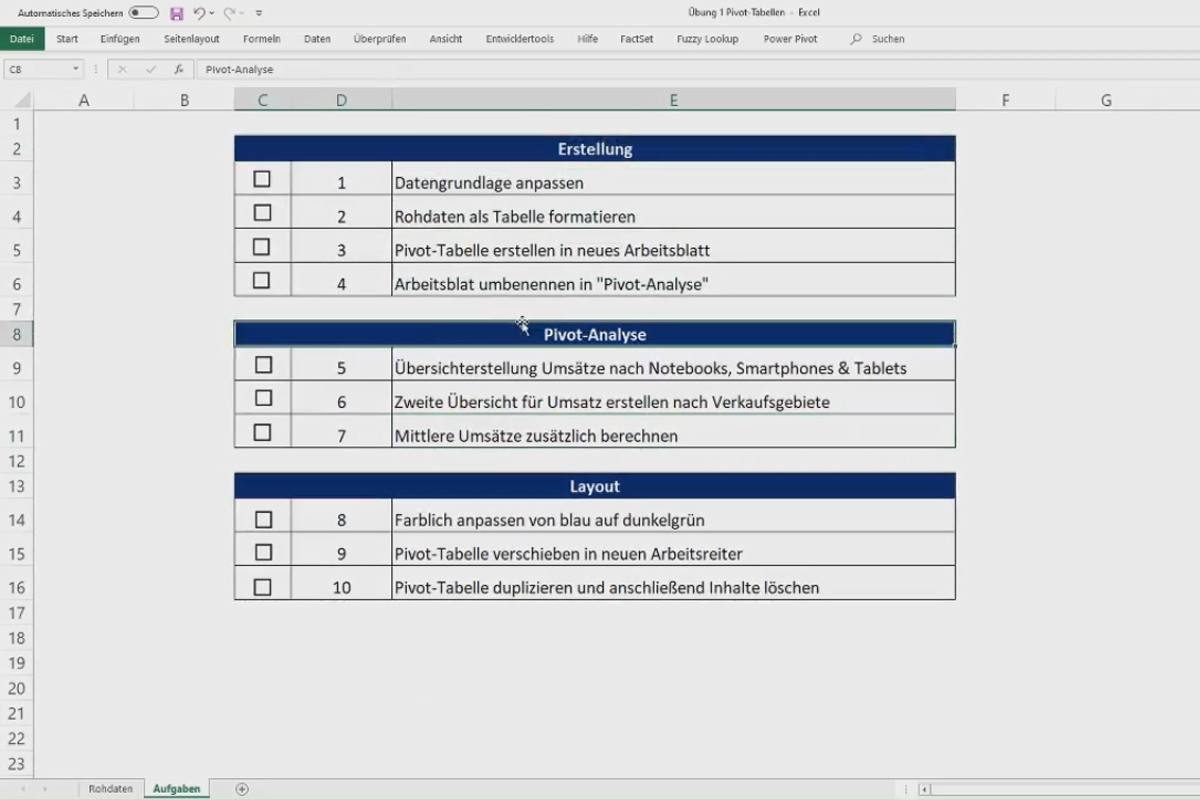
Task: Click the Undo arrow icon
Action: point(199,13)
